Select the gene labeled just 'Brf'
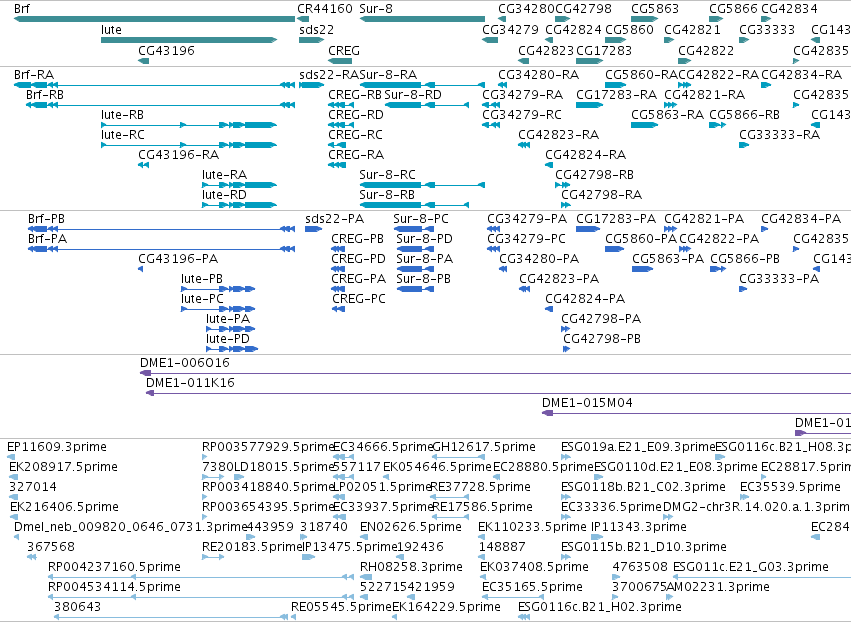The height and width of the screenshot is (622, 851). [x=155, y=19]
